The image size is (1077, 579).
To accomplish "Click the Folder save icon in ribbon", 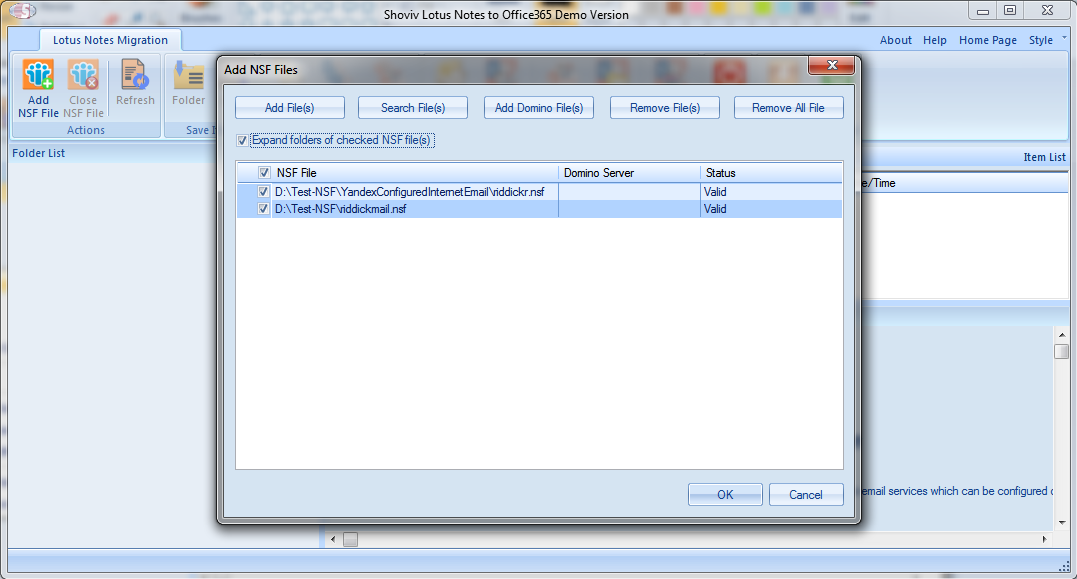I will click(x=188, y=82).
